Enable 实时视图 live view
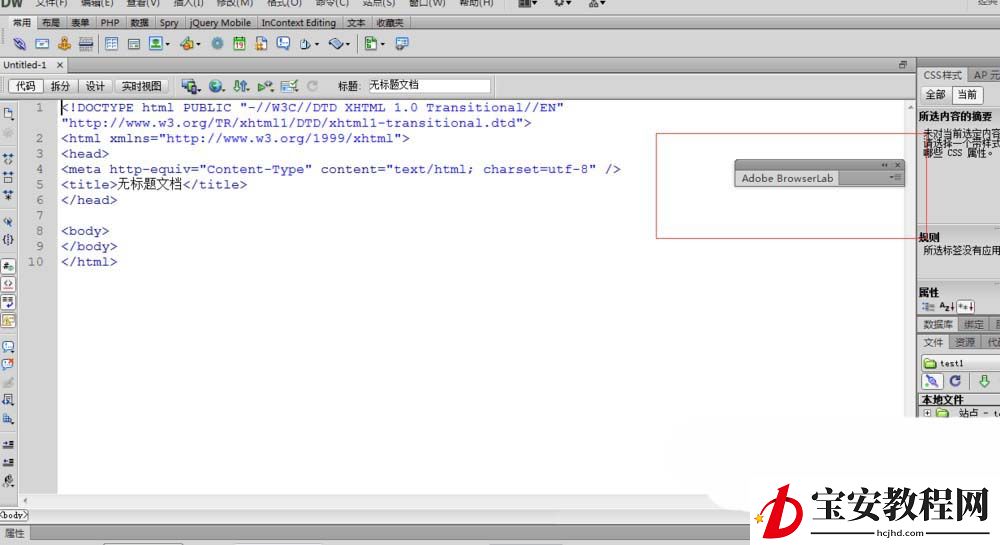This screenshot has height=545, width=1000. 142,86
